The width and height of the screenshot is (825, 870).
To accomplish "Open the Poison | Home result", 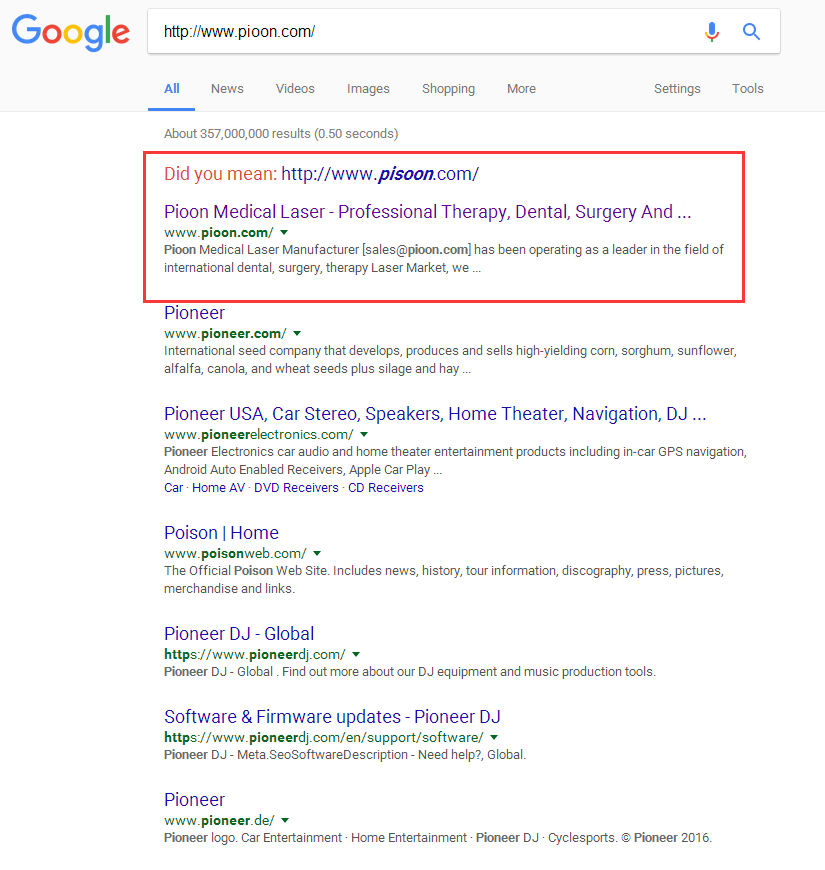I will (221, 533).
